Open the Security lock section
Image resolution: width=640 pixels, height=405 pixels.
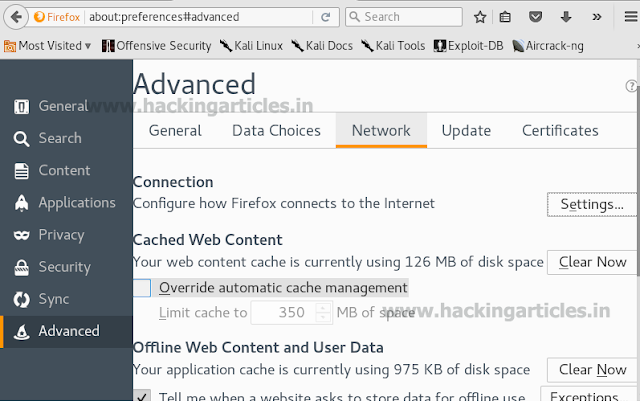click(21, 267)
